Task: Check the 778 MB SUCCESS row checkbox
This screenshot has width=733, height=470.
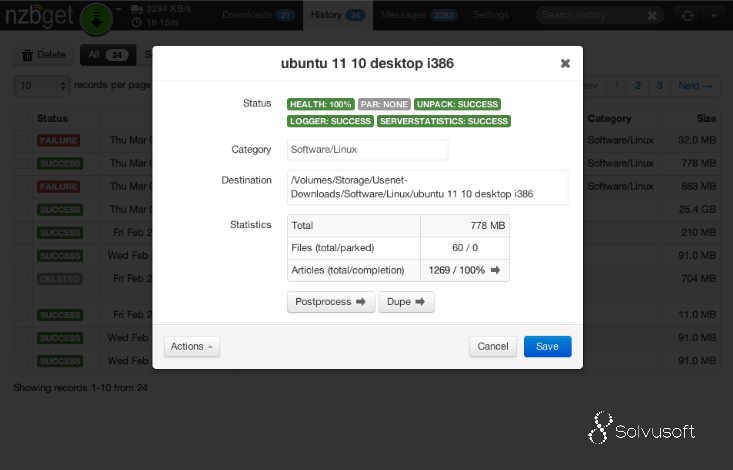Action: click(x=23, y=163)
